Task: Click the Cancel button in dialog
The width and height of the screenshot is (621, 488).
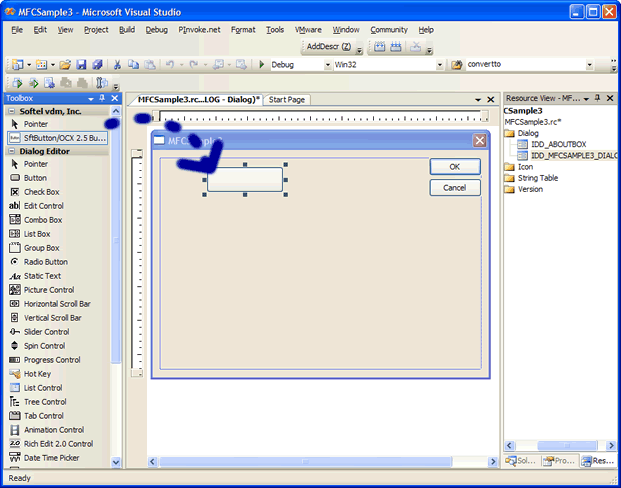Action: [454, 188]
